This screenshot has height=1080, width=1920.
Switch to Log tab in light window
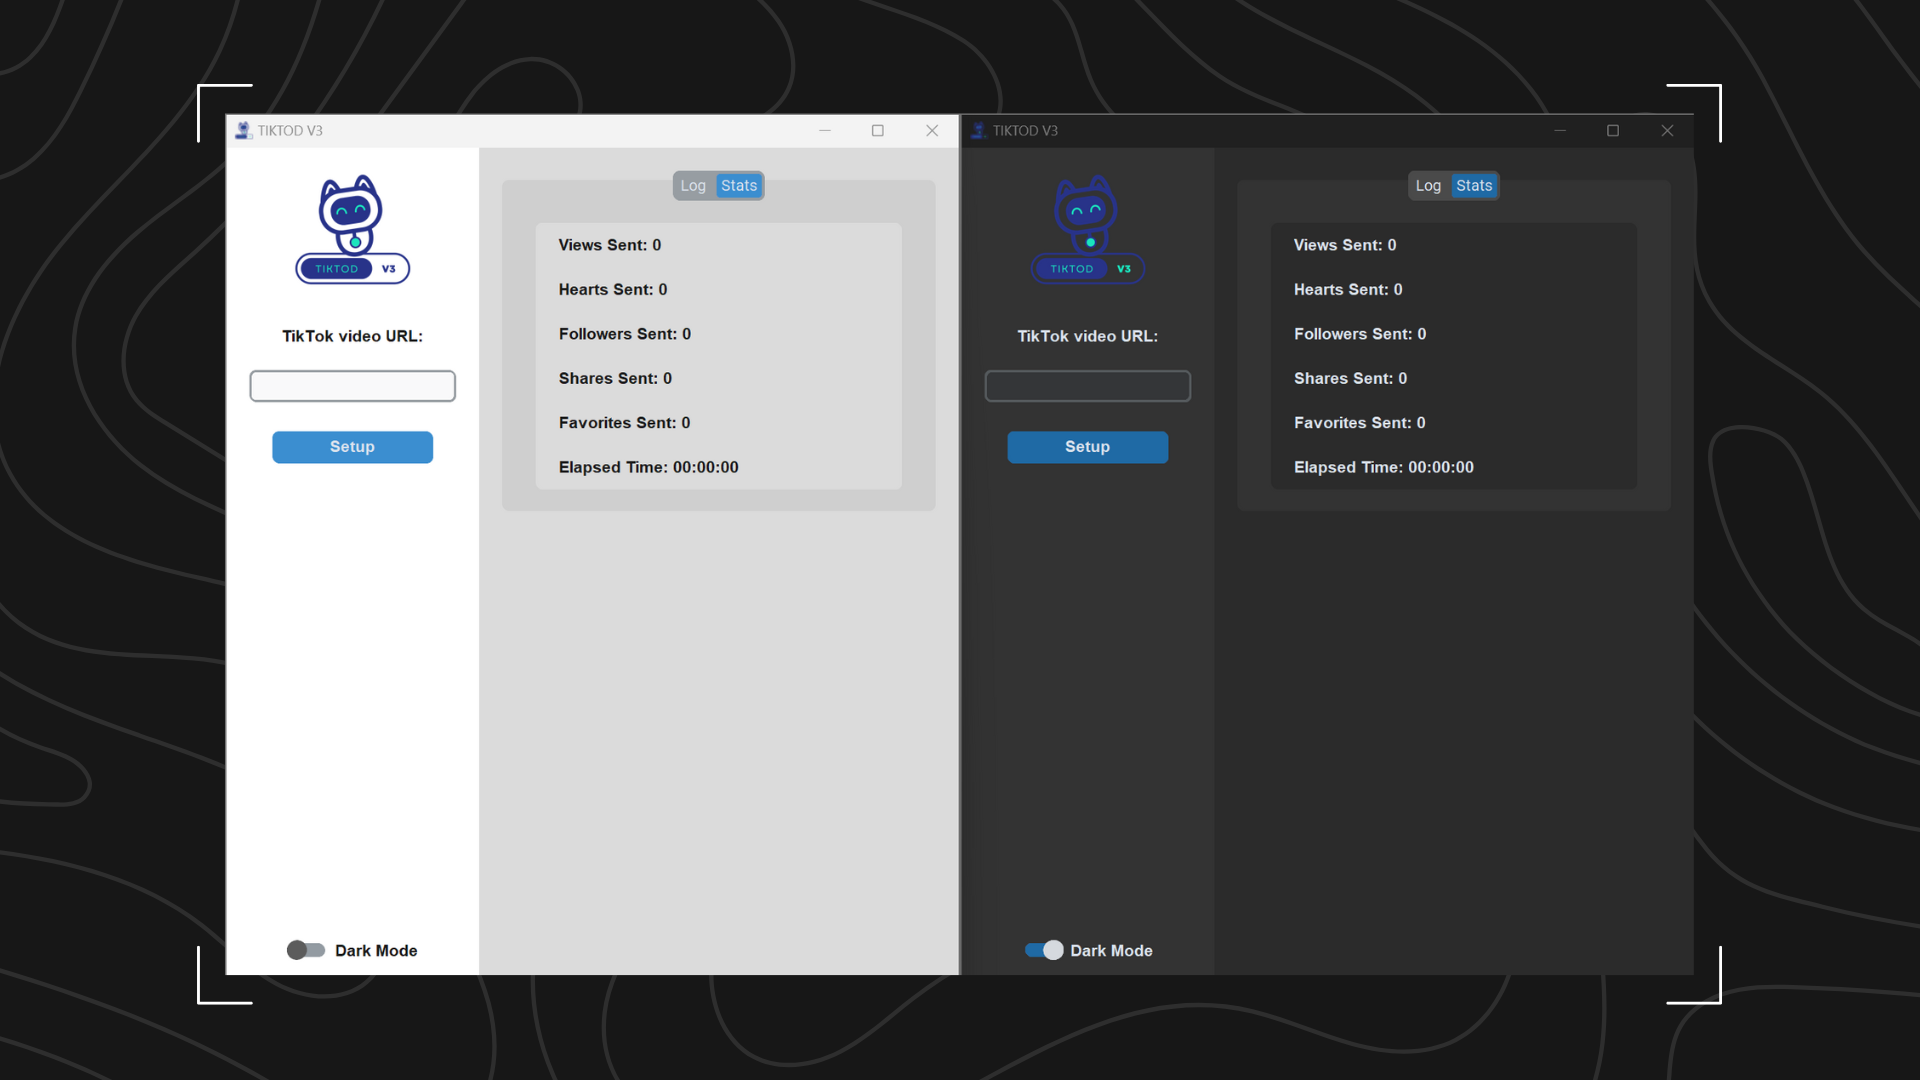pyautogui.click(x=693, y=186)
